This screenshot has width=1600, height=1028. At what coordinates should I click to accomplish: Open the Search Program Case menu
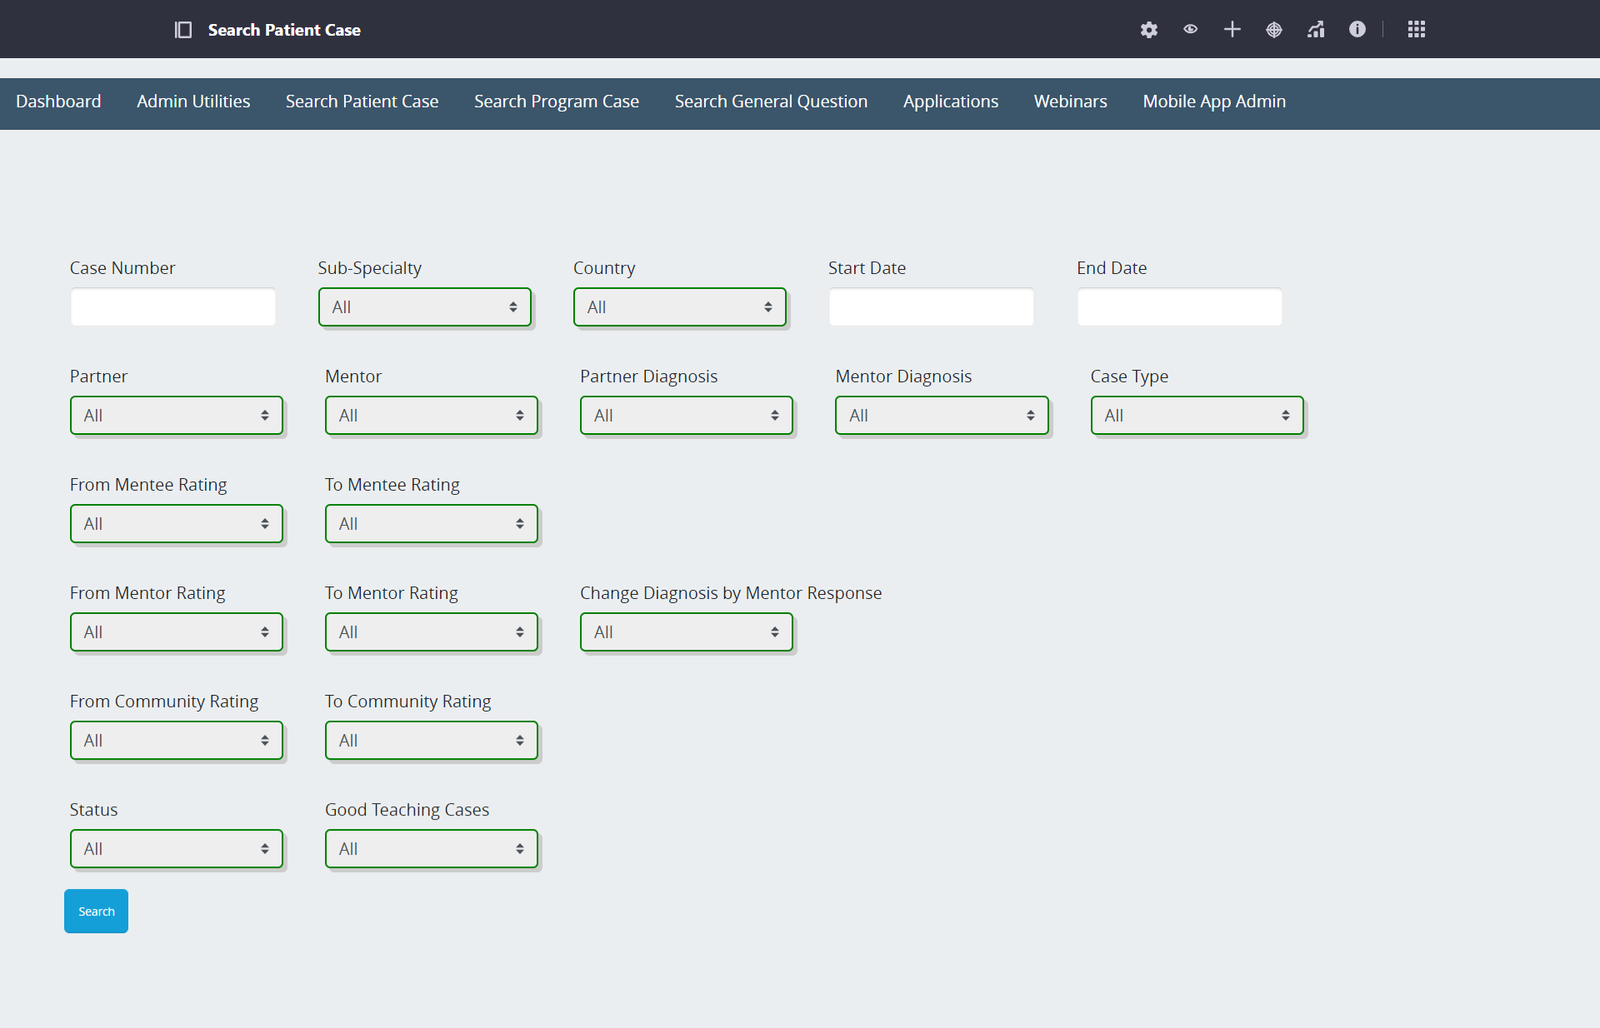[x=556, y=102]
